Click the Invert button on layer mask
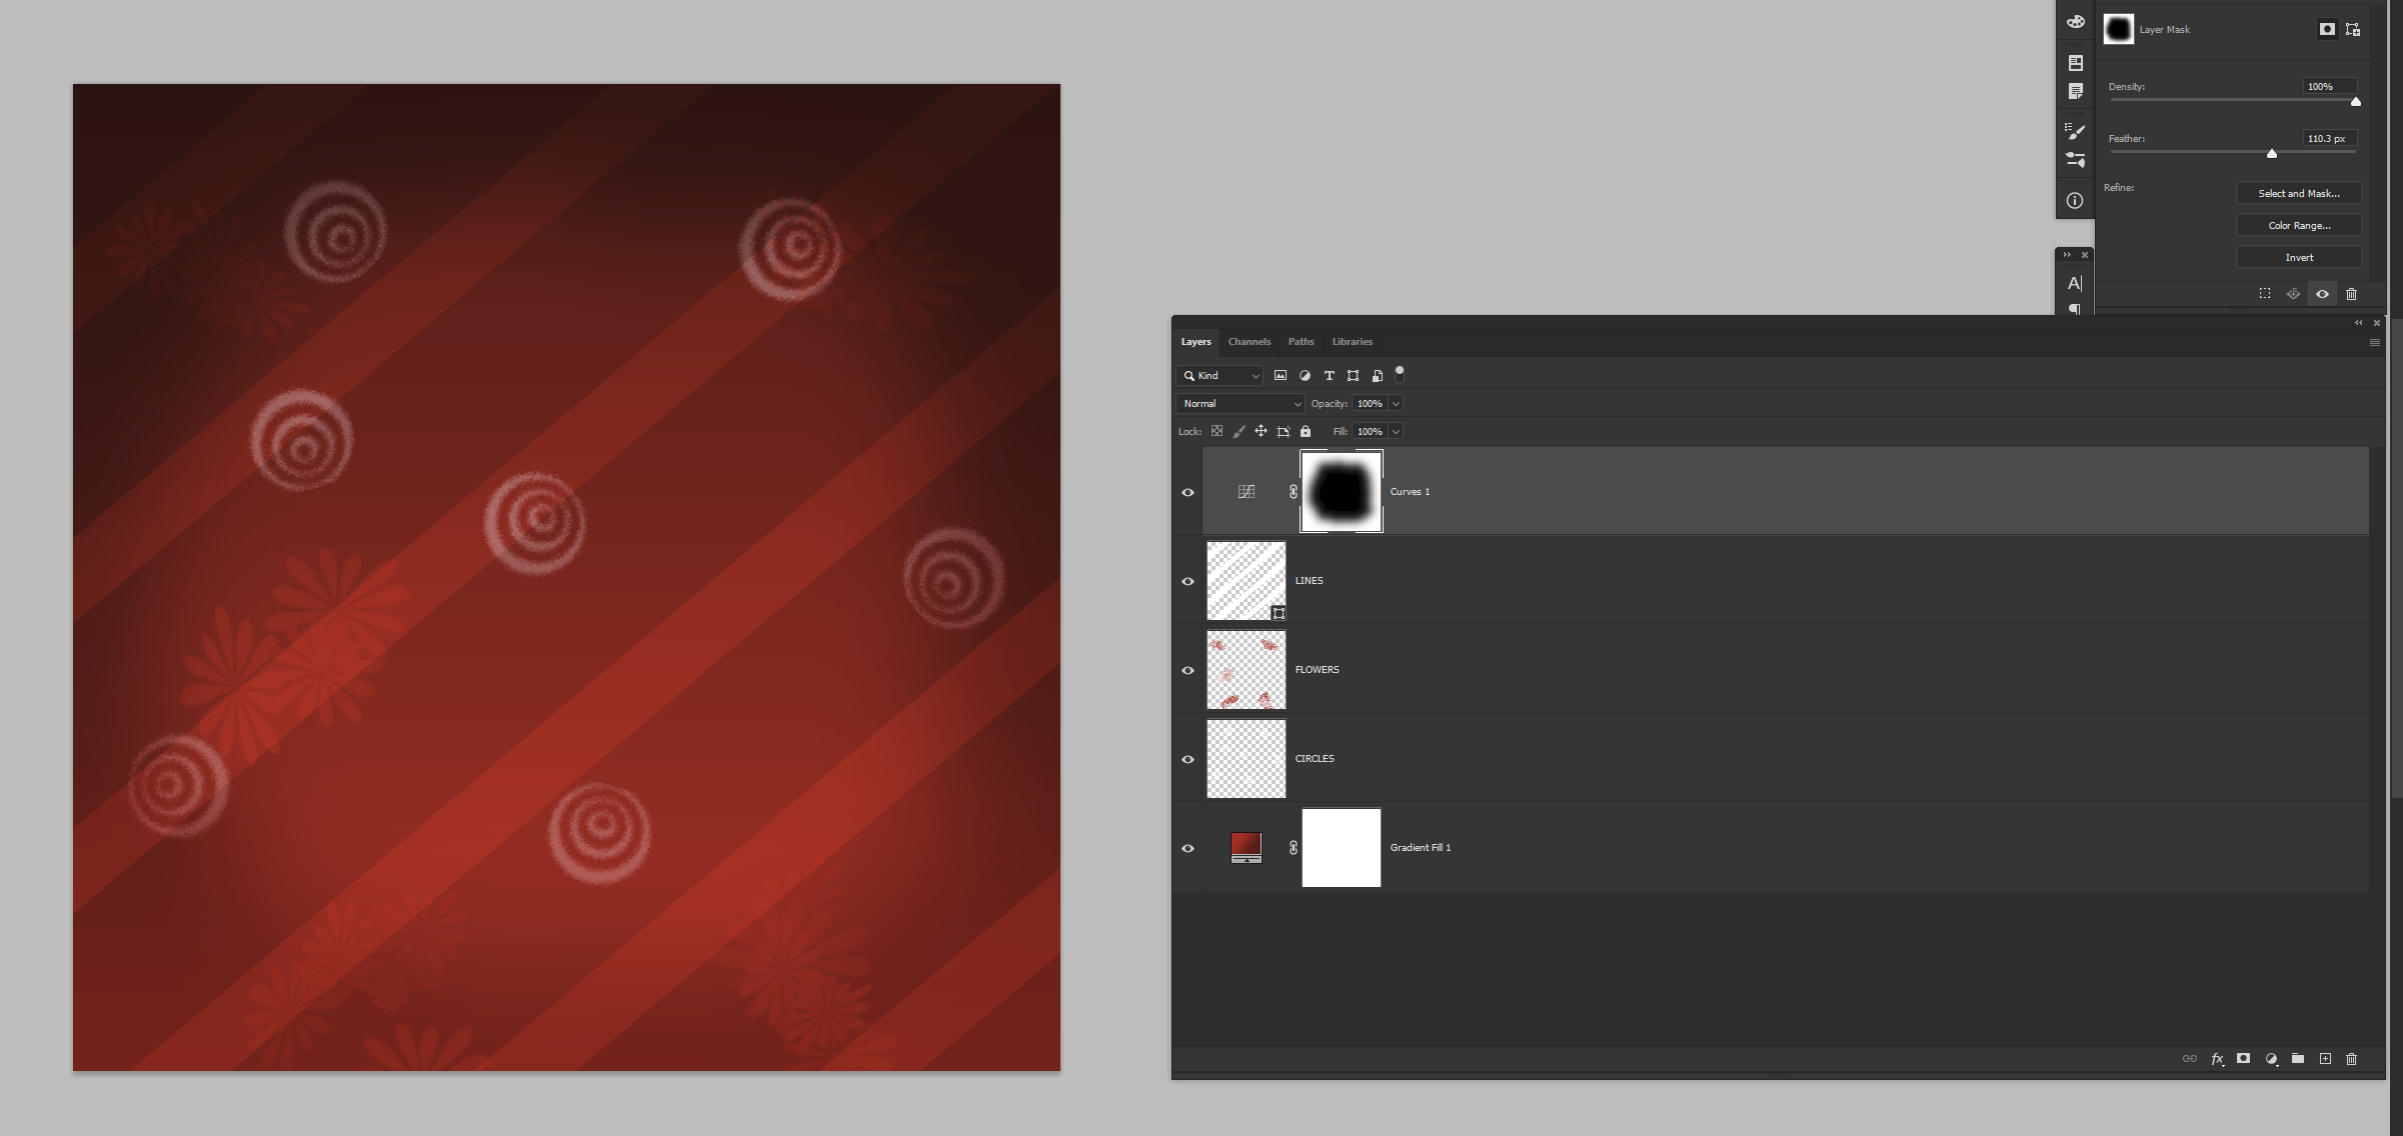2403x1136 pixels. pos(2297,258)
